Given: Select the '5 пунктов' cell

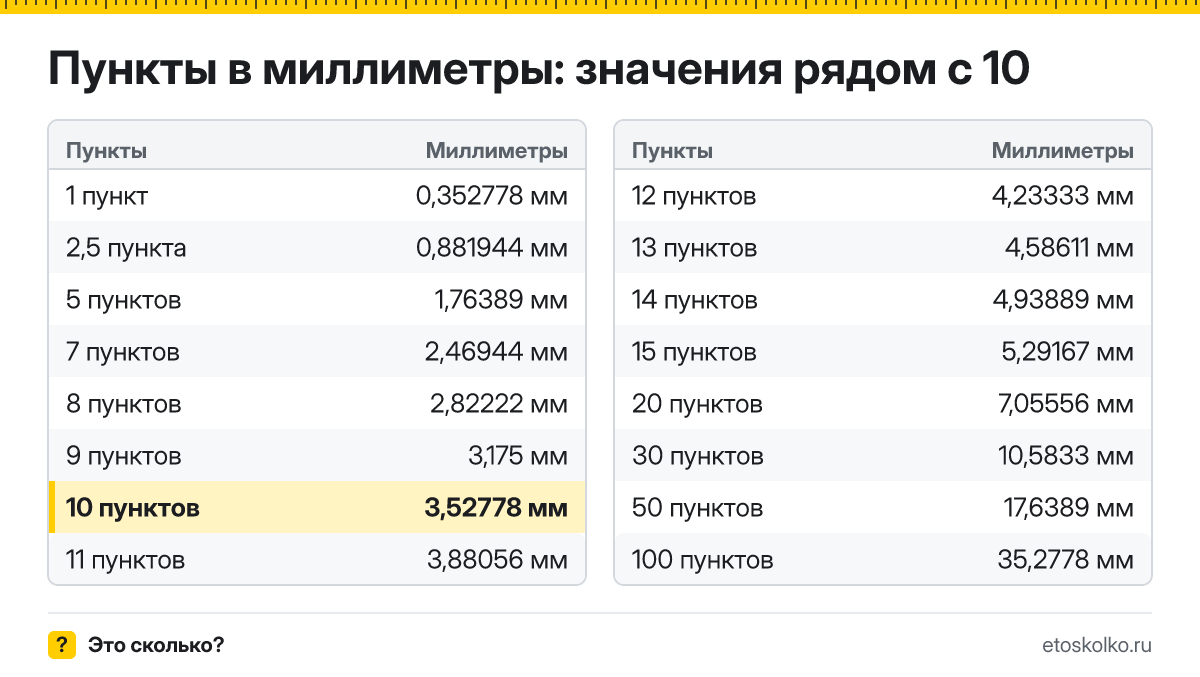Looking at the screenshot, I should (124, 300).
